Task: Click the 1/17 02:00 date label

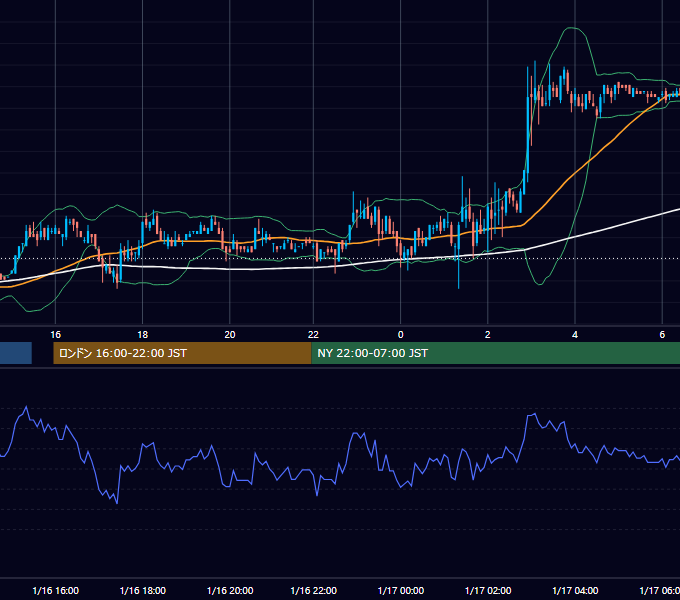Action: (488, 590)
